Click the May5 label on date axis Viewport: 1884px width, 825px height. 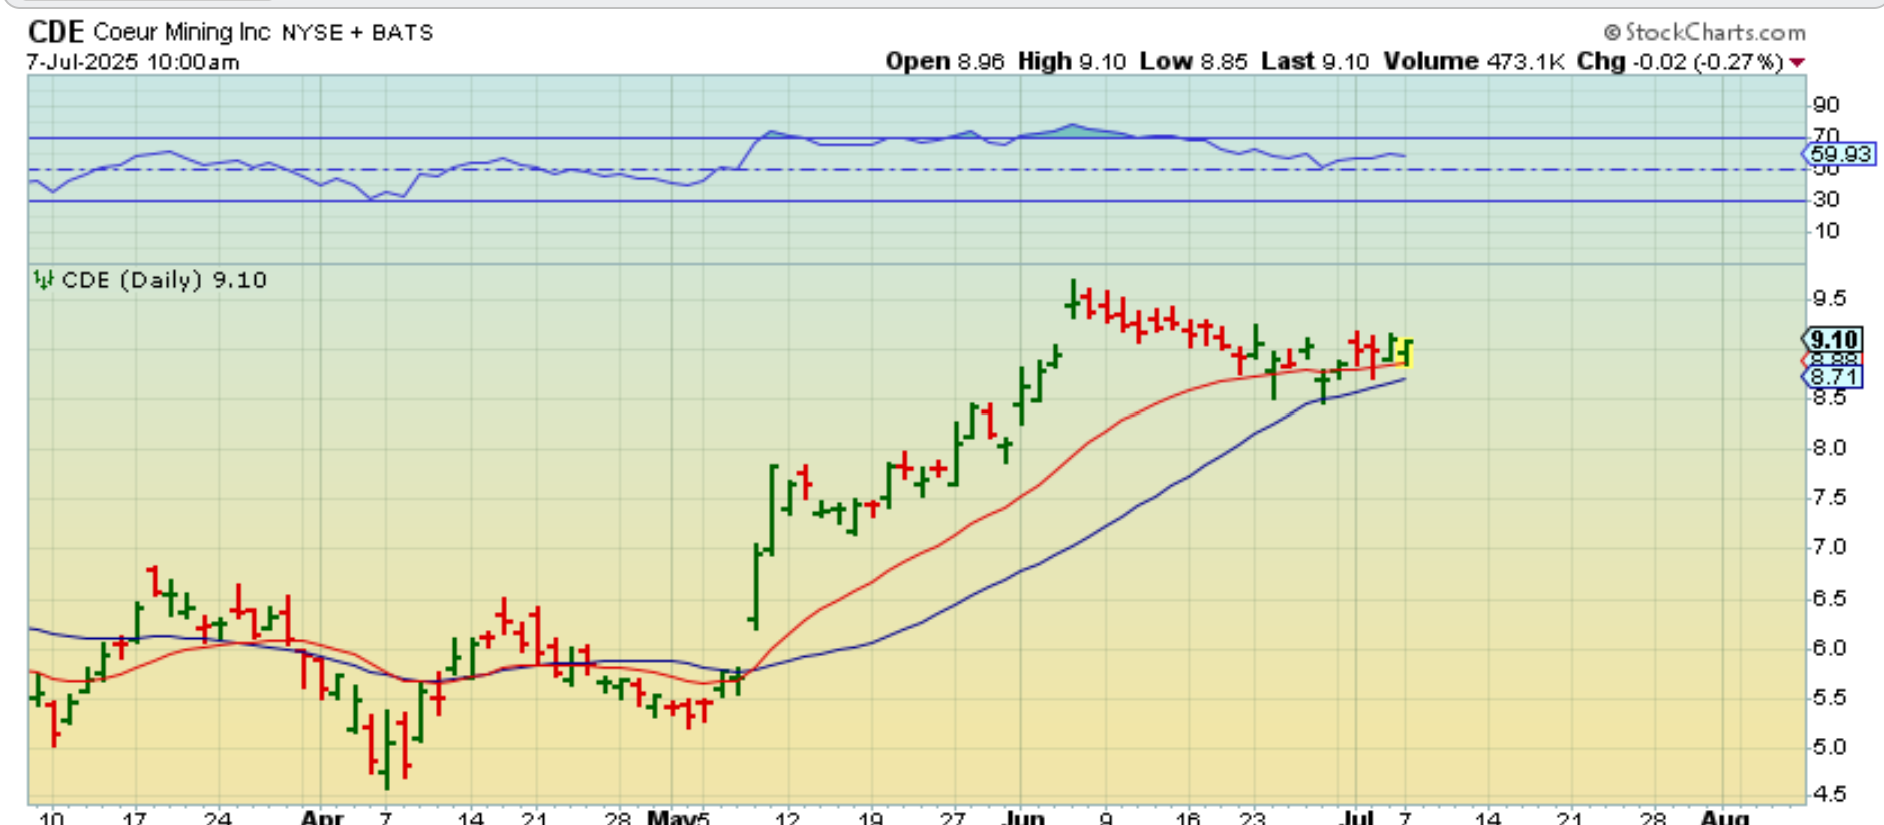click(x=678, y=818)
